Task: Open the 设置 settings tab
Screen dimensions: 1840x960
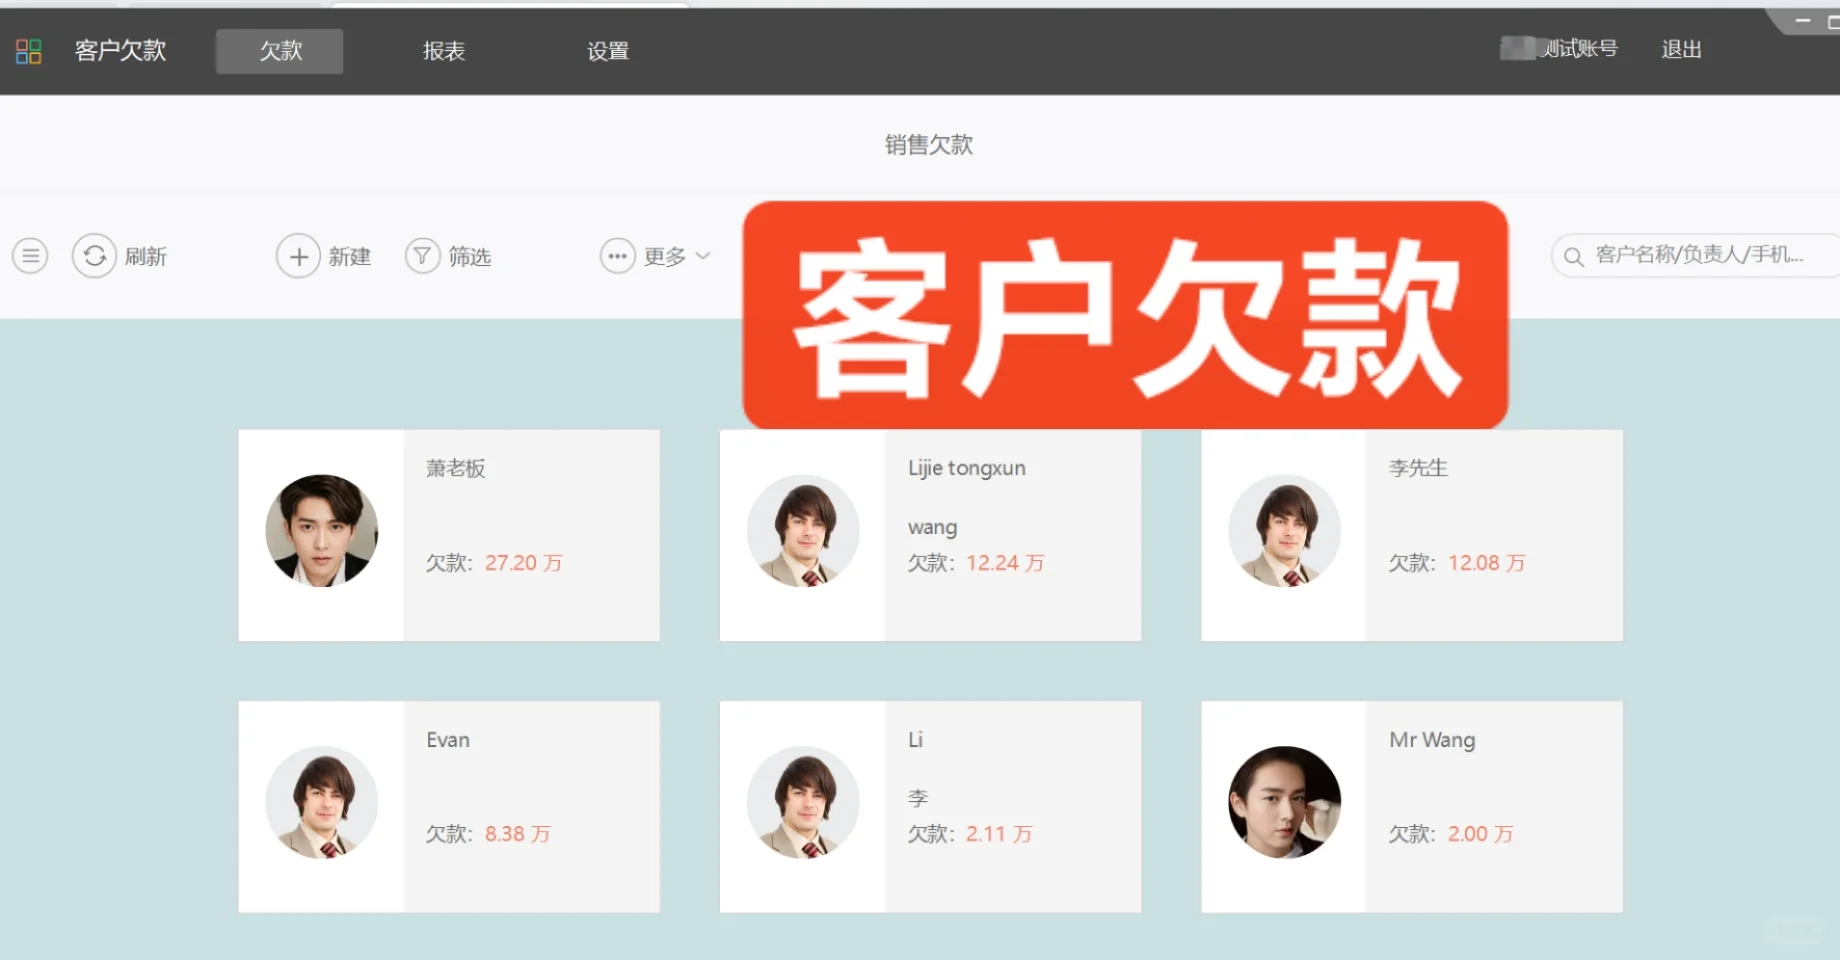Action: pyautogui.click(x=607, y=50)
